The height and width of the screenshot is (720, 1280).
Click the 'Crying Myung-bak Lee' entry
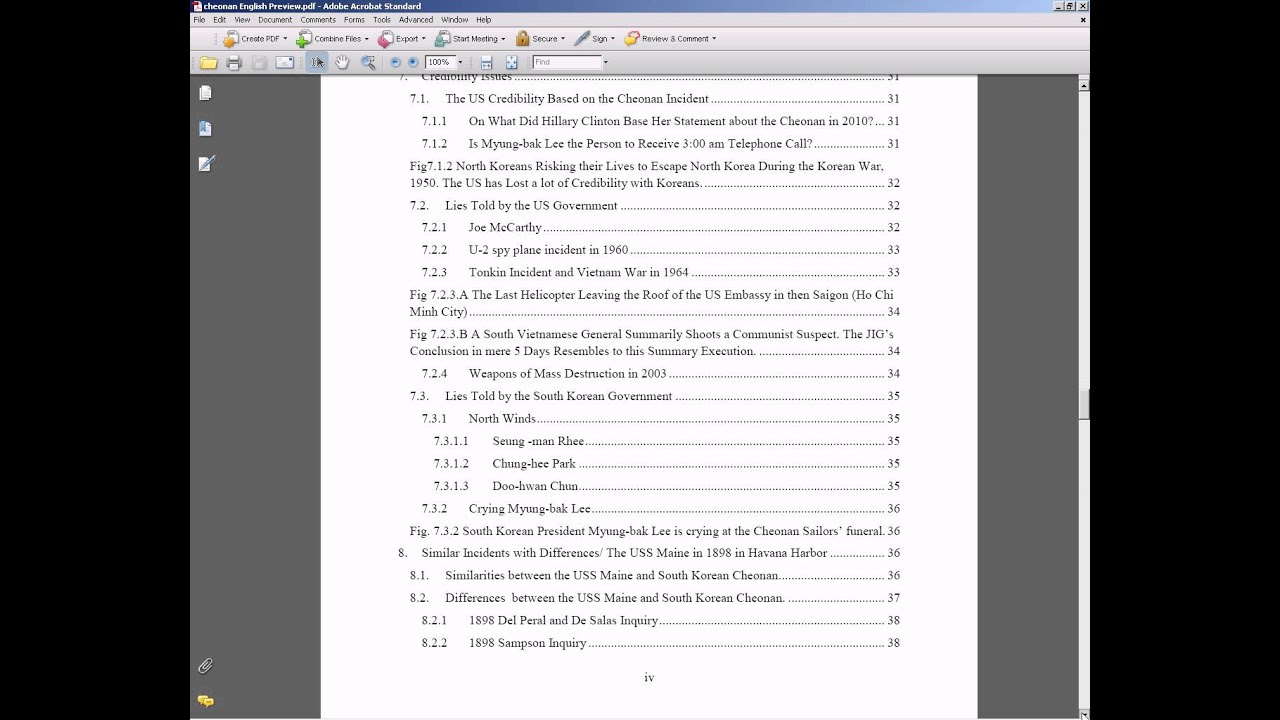pyautogui.click(x=530, y=509)
